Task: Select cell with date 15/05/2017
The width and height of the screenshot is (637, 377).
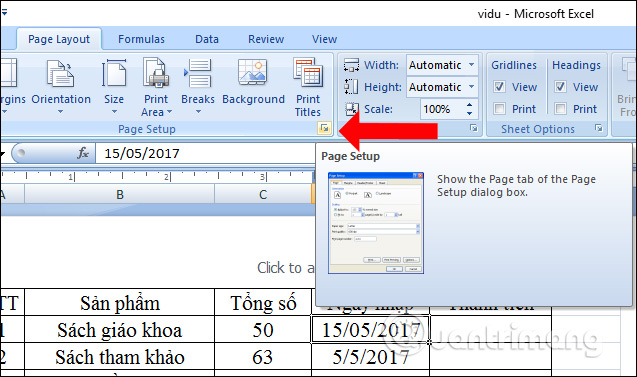Action: 370,329
